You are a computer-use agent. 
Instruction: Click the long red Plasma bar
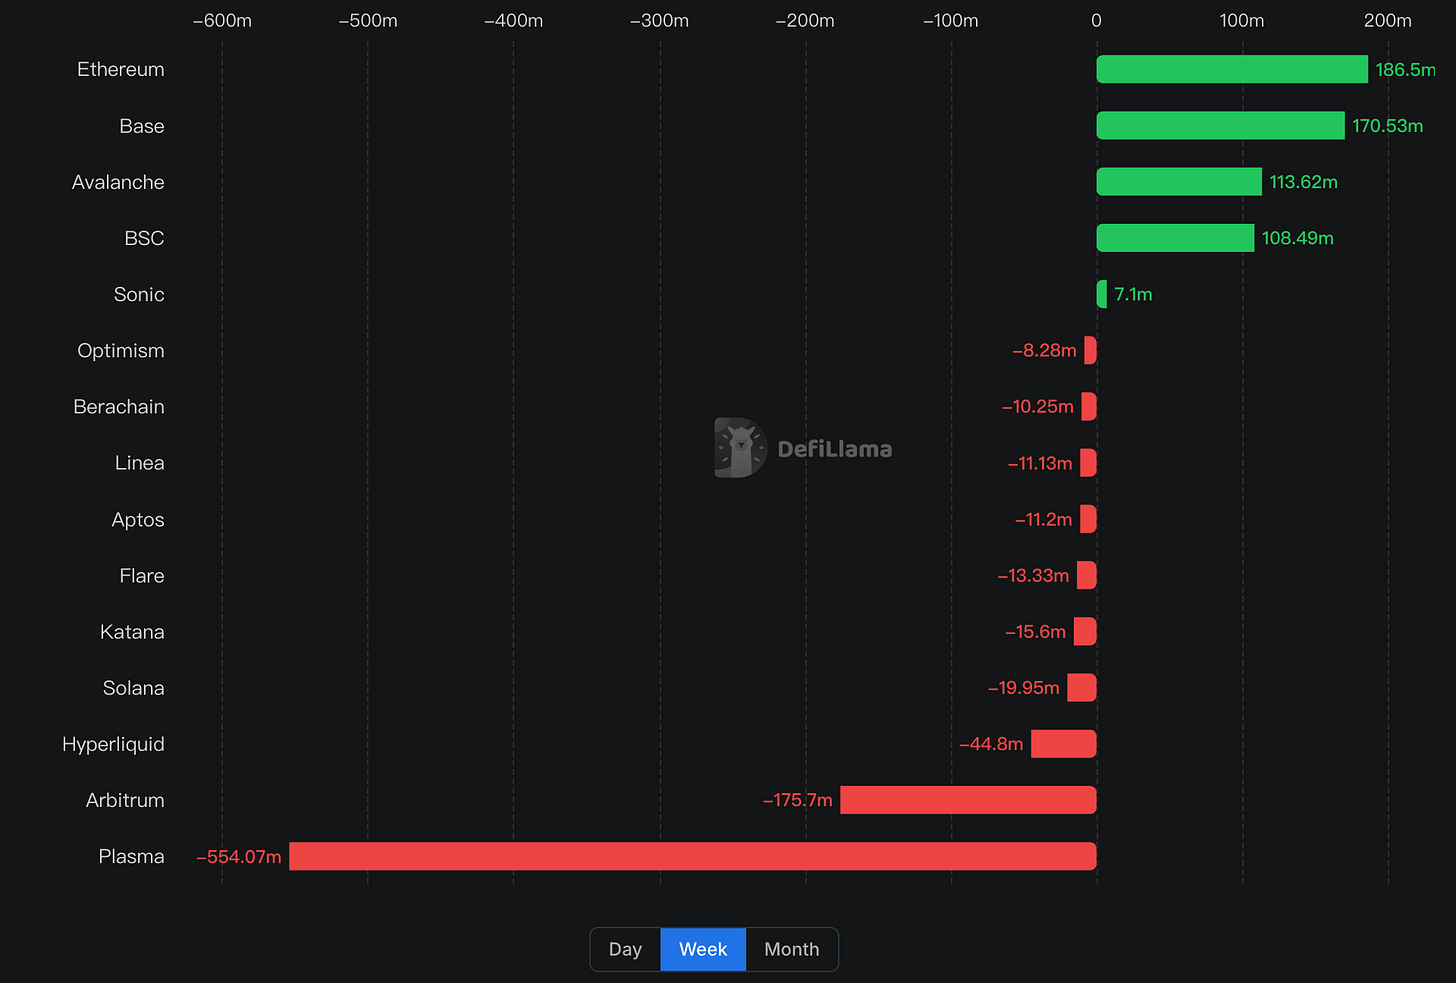(x=693, y=856)
